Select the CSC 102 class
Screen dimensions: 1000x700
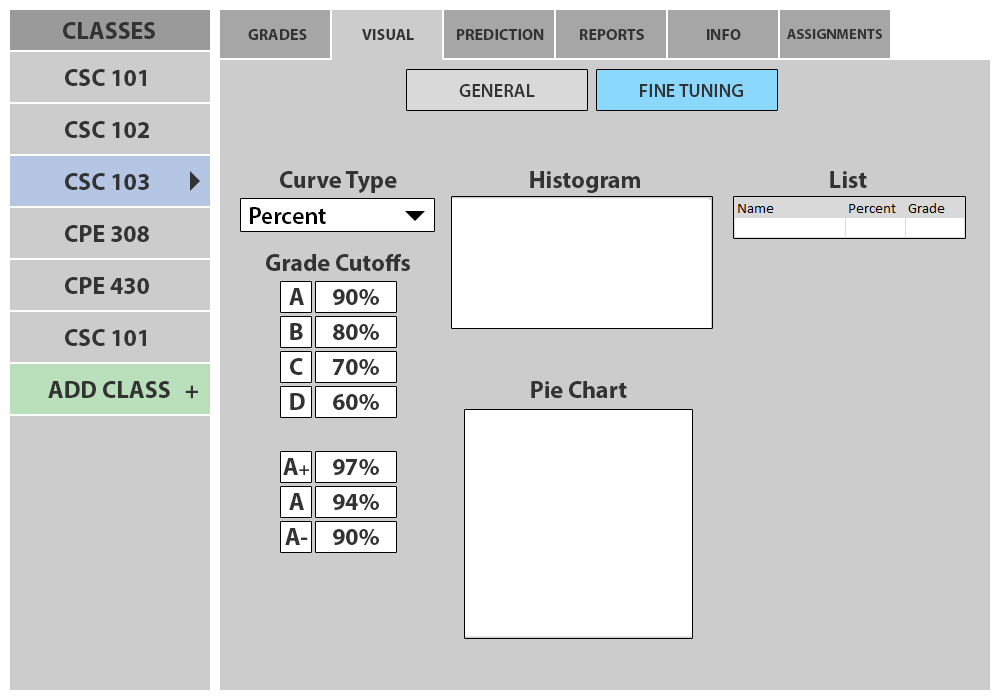point(108,130)
